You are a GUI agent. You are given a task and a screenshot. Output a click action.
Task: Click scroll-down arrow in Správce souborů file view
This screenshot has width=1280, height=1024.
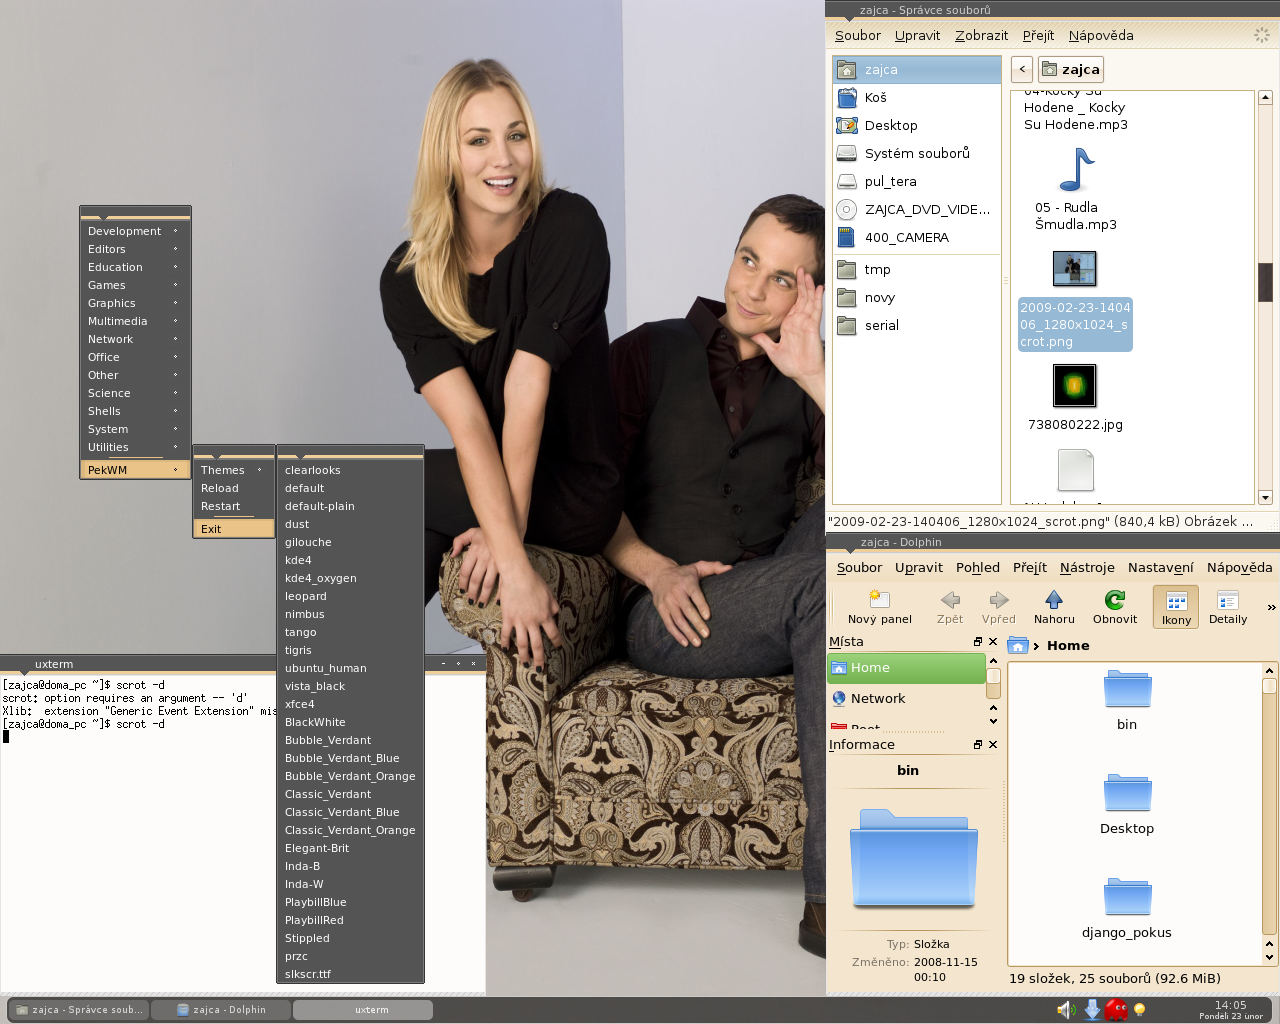pos(1265,497)
